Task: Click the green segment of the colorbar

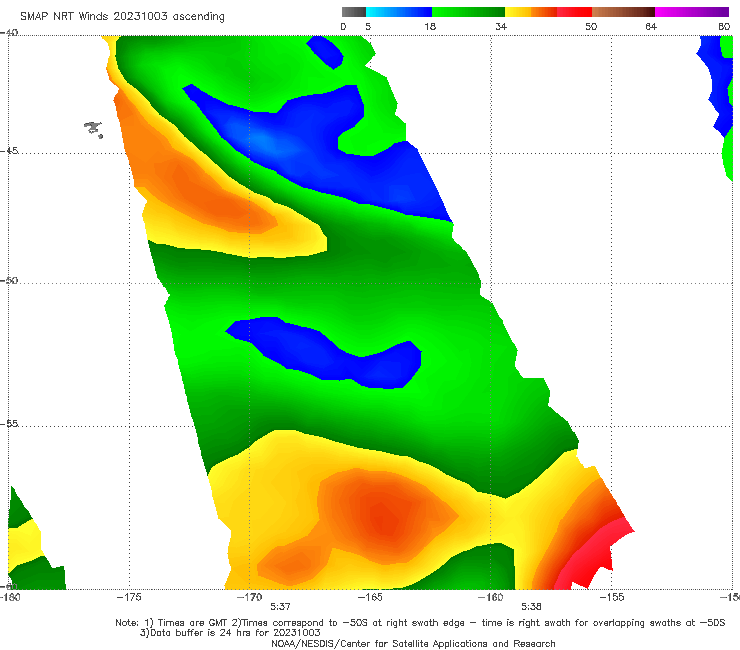Action: 468,12
